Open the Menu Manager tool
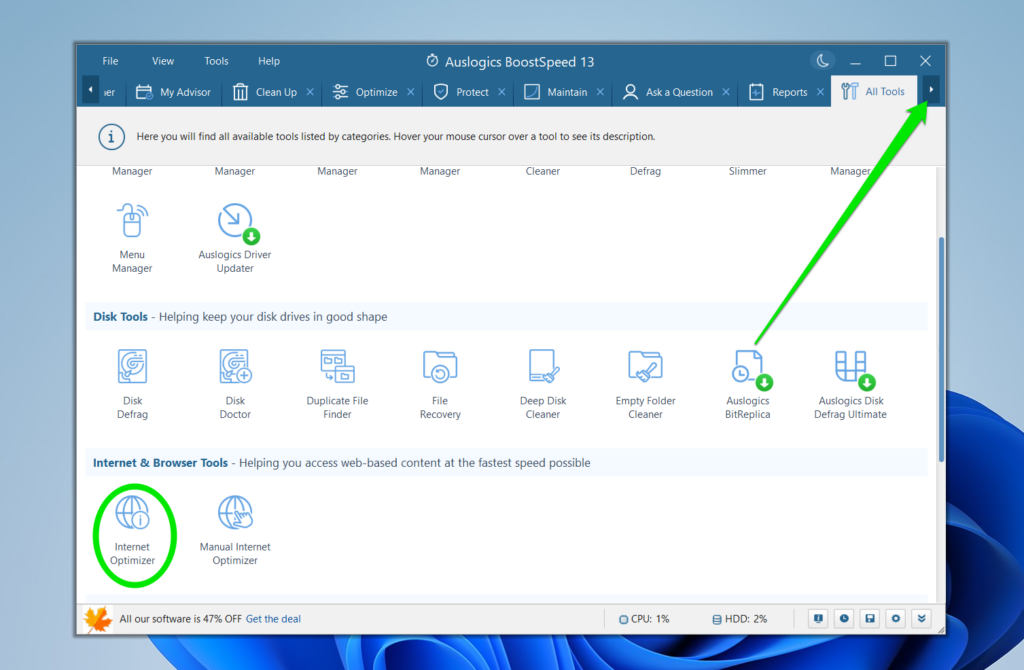The width and height of the screenshot is (1024, 670). click(132, 236)
